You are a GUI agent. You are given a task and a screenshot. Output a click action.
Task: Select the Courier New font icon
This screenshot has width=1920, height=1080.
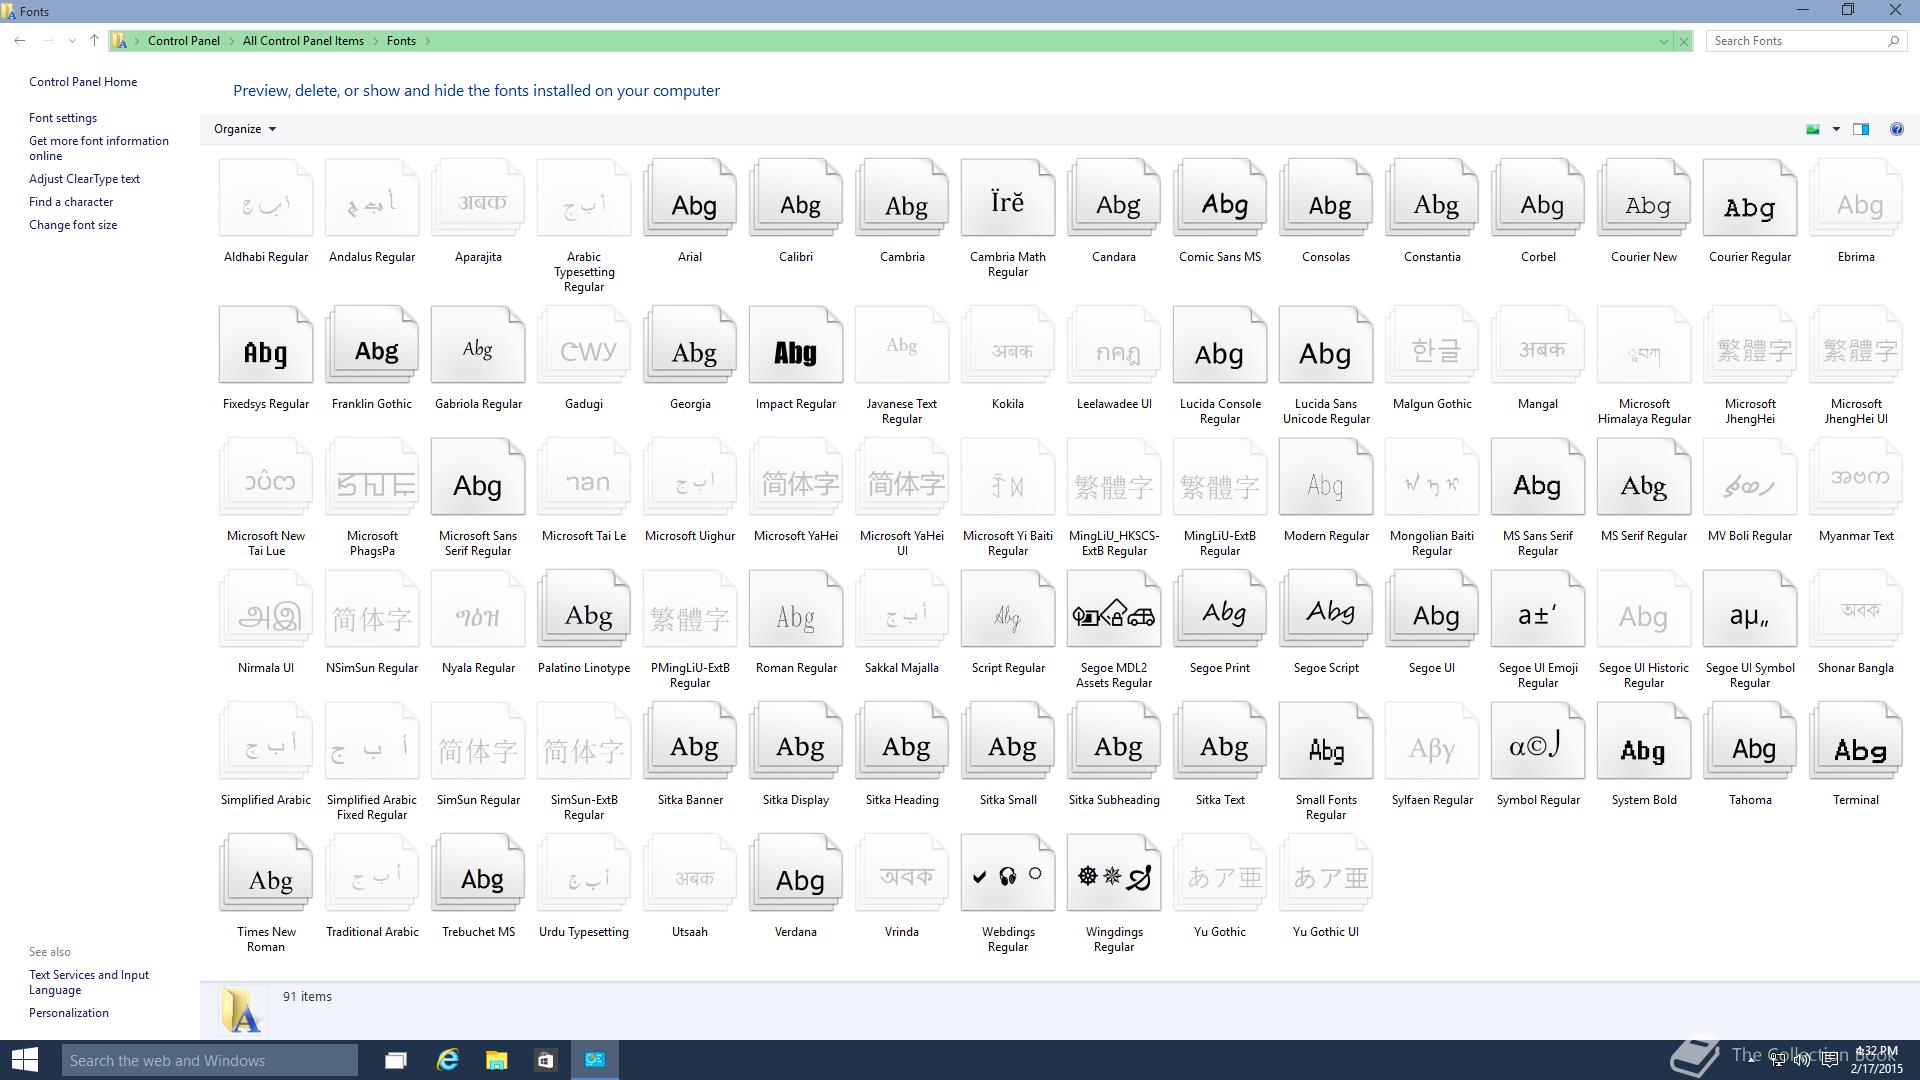1644,198
